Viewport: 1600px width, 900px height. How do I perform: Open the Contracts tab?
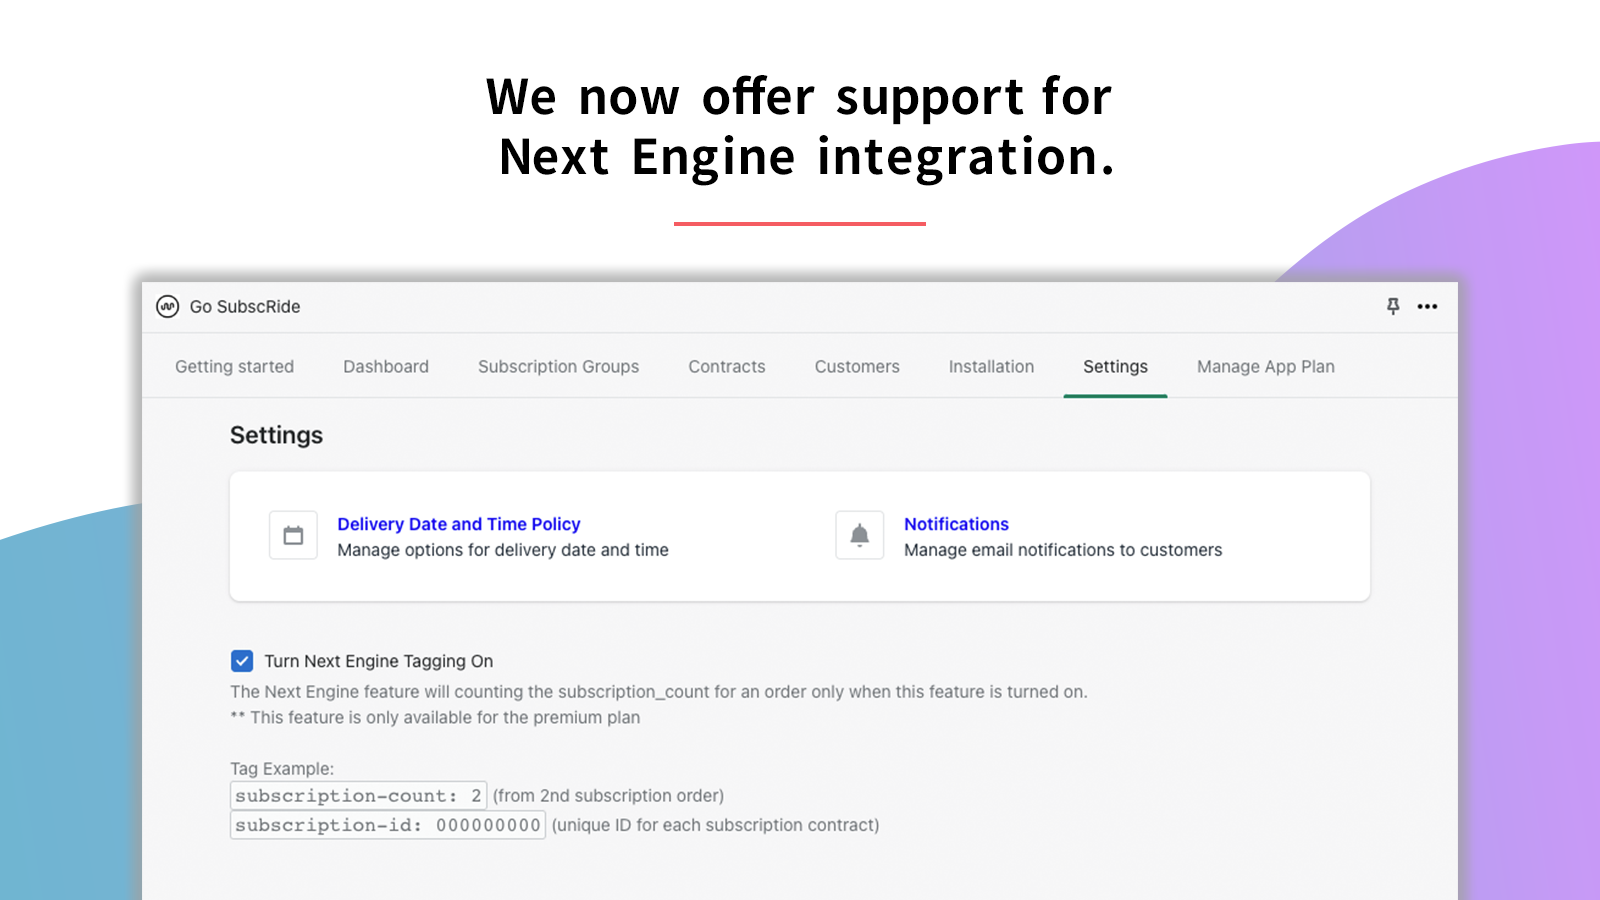pyautogui.click(x=727, y=367)
